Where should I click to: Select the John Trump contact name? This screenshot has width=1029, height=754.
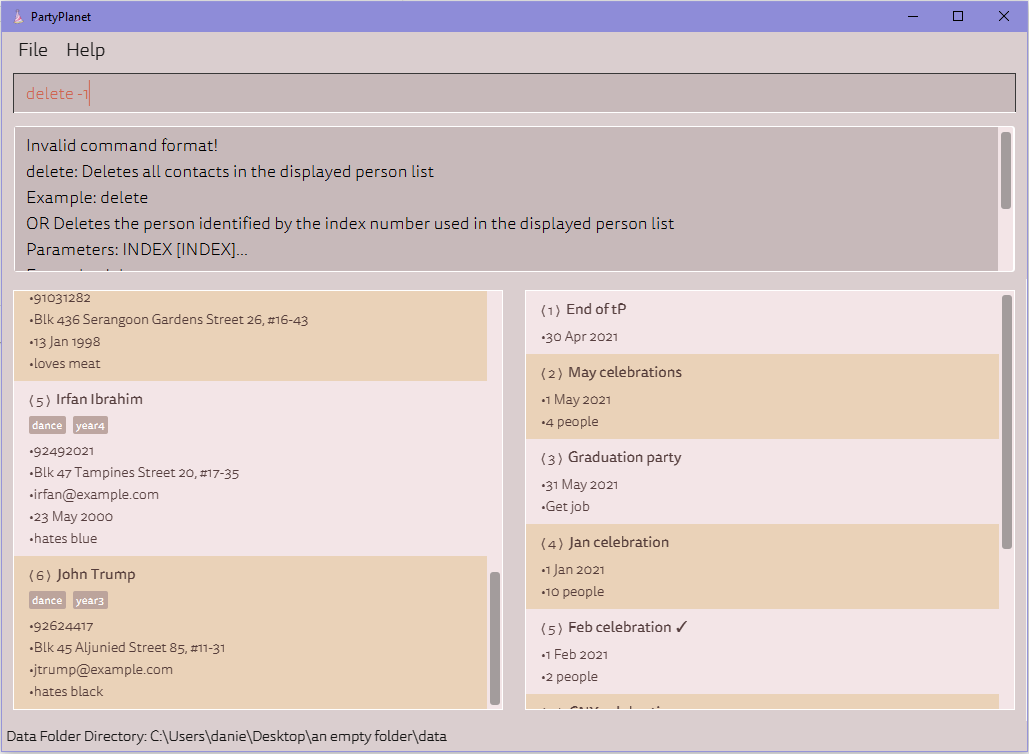pos(96,574)
